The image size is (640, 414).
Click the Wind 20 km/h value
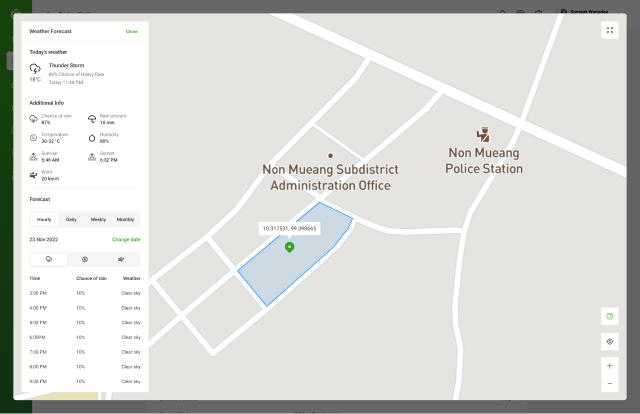[x=50, y=179]
